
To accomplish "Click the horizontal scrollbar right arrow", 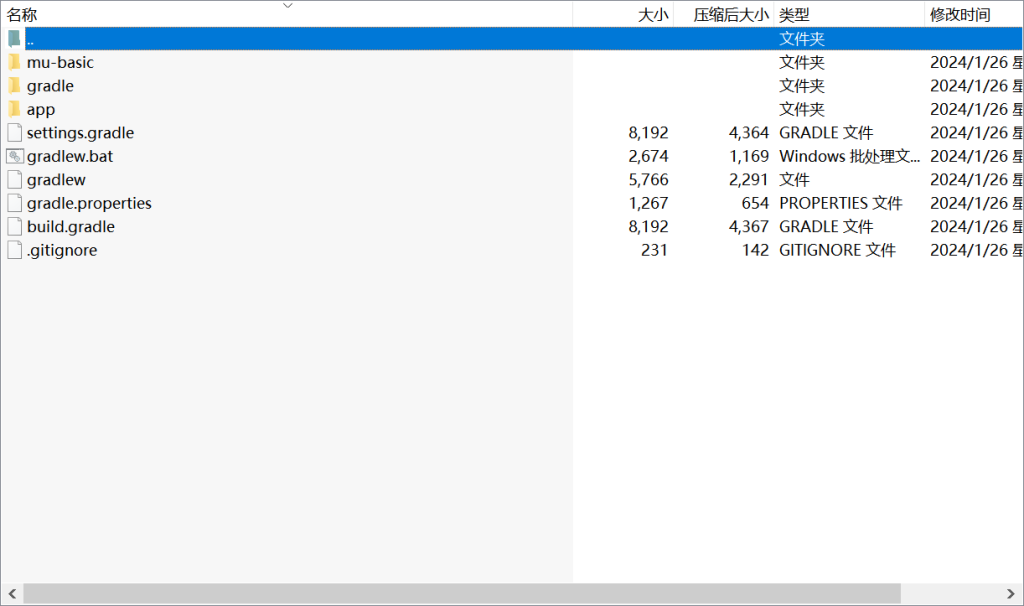I will click(x=1012, y=594).
